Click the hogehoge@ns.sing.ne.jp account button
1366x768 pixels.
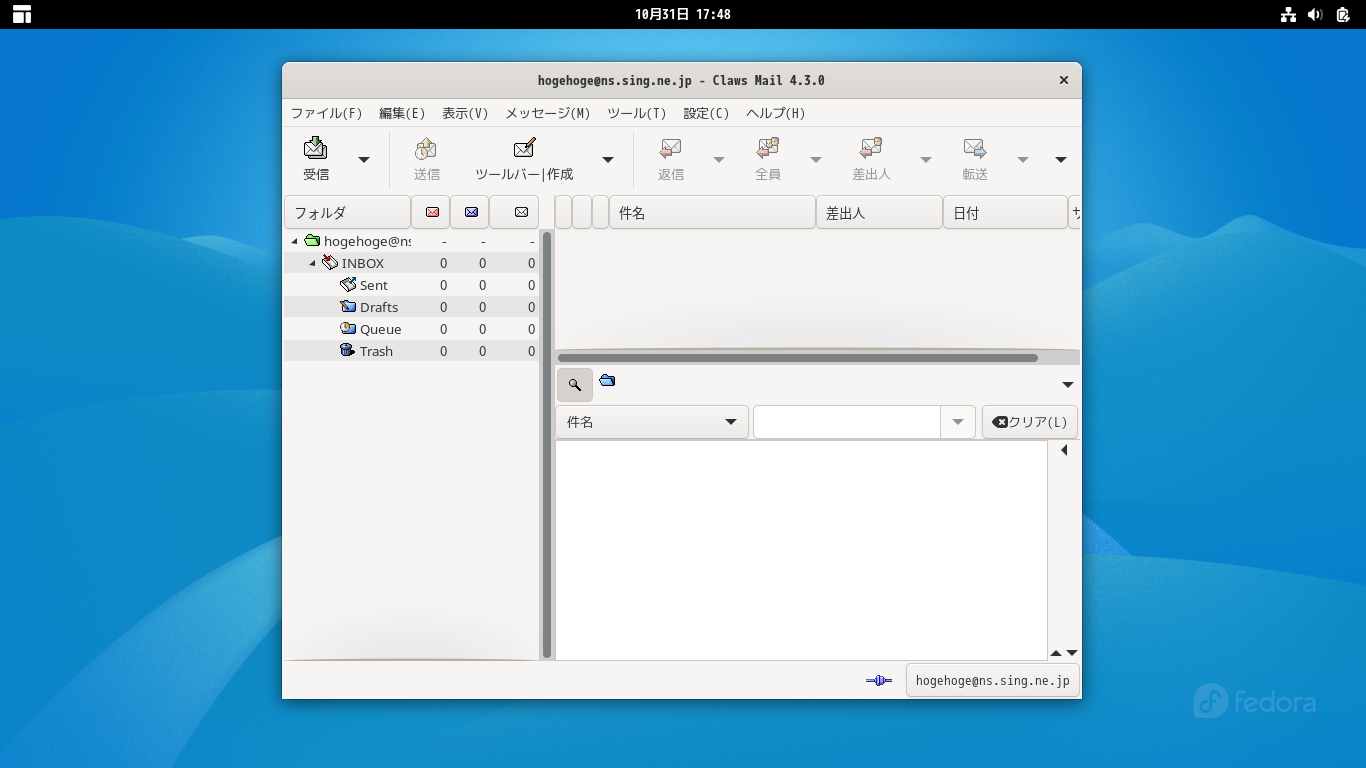click(x=992, y=681)
